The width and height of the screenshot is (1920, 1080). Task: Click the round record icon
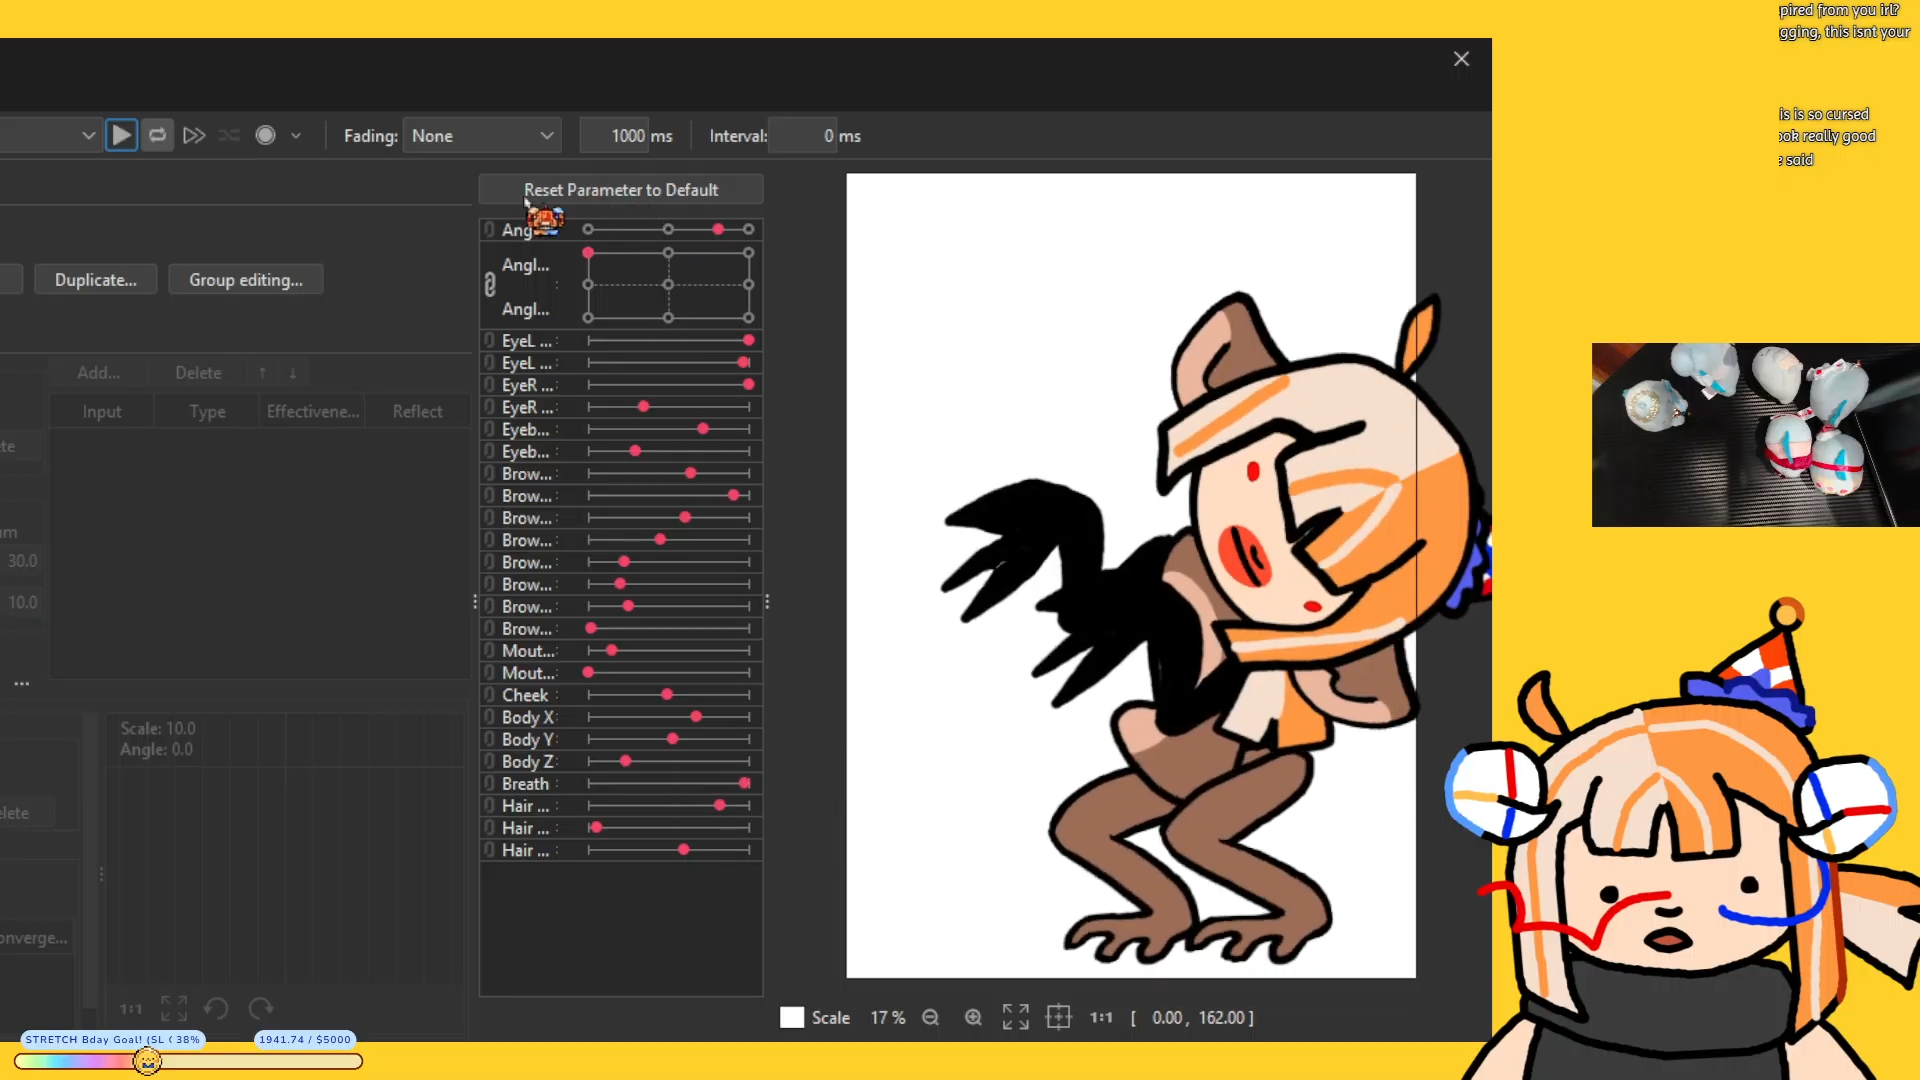click(265, 135)
